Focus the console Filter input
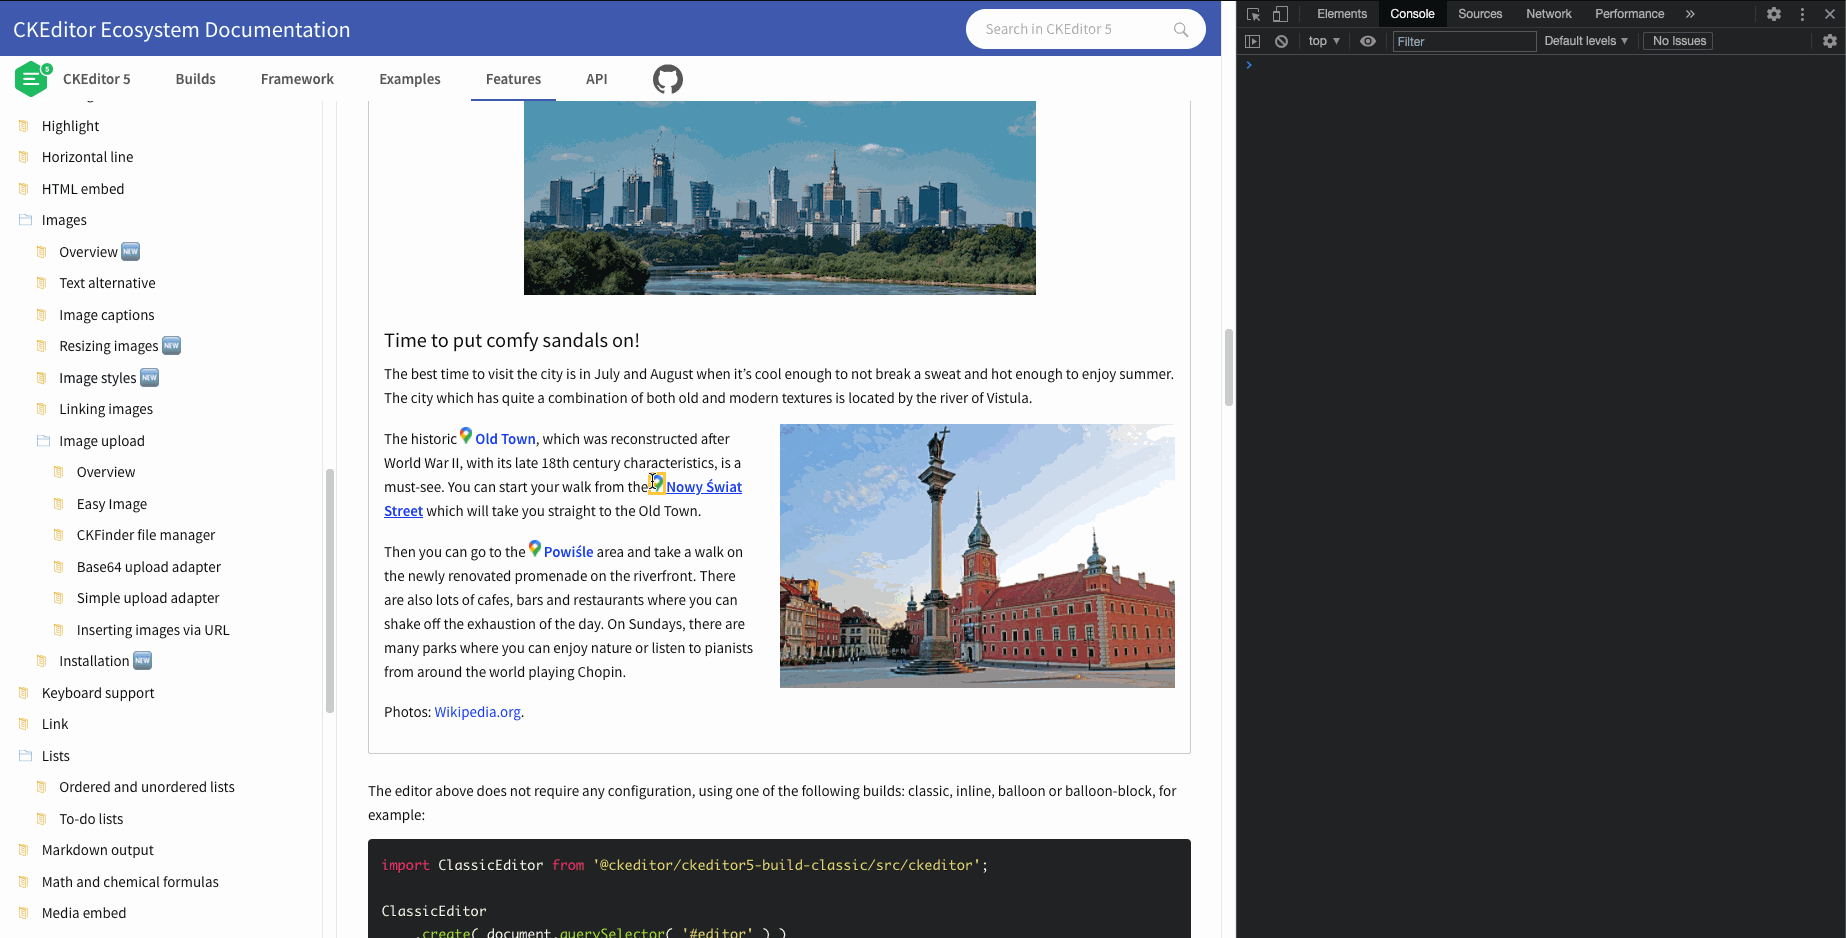 click(1465, 41)
